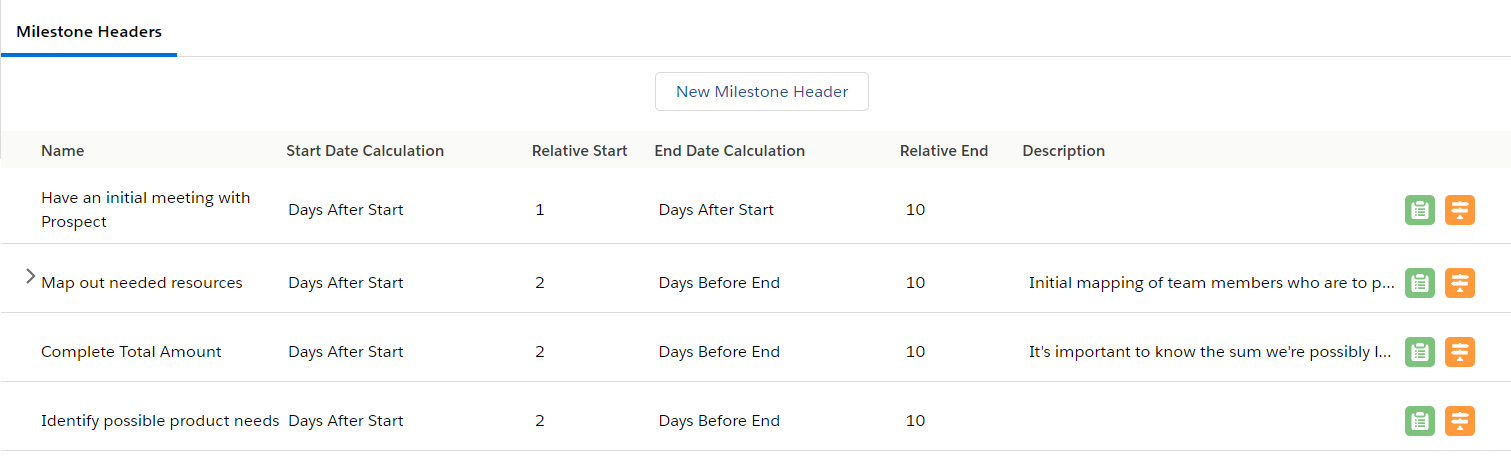This screenshot has height=465, width=1511.
Task: Select the Name column header
Action: [63, 151]
